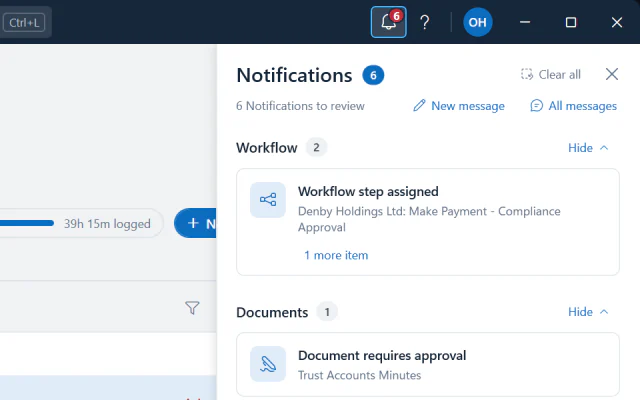
Task: Compose a New message
Action: pos(459,106)
